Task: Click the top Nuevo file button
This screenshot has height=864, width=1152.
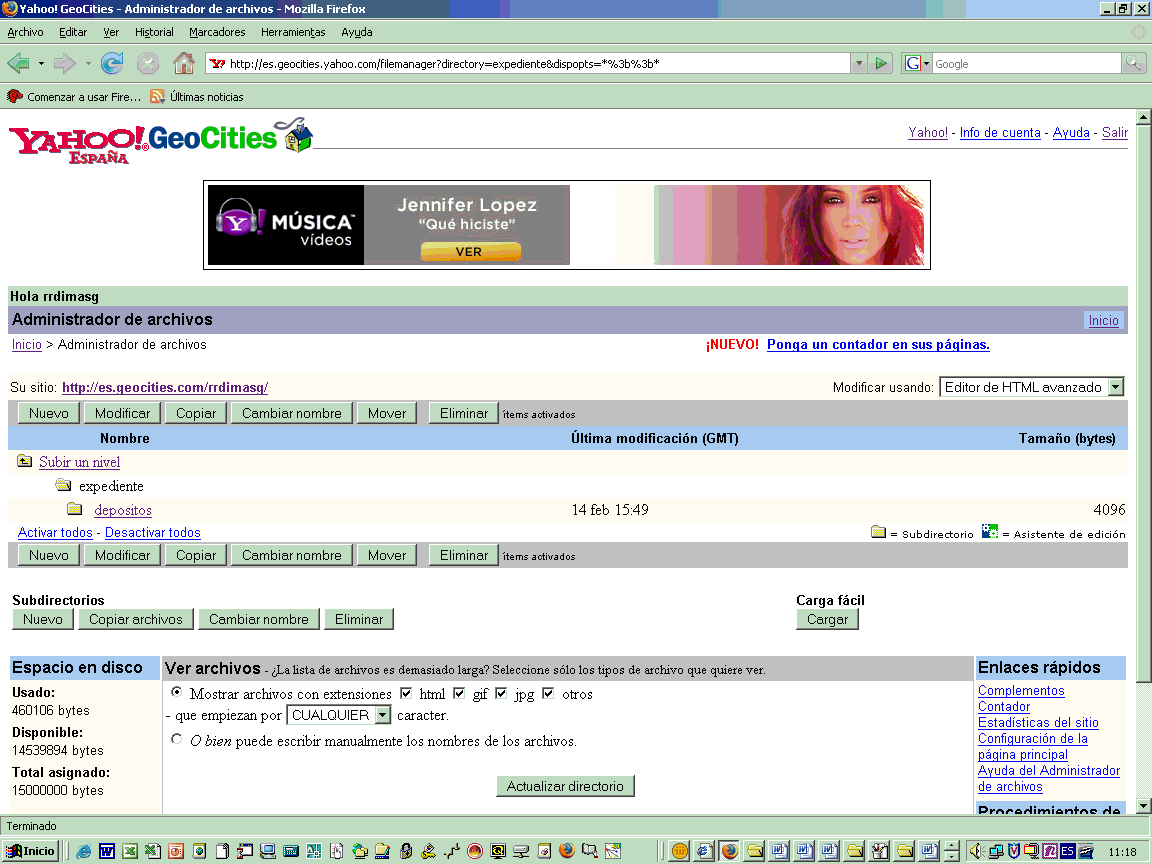Action: 48,413
